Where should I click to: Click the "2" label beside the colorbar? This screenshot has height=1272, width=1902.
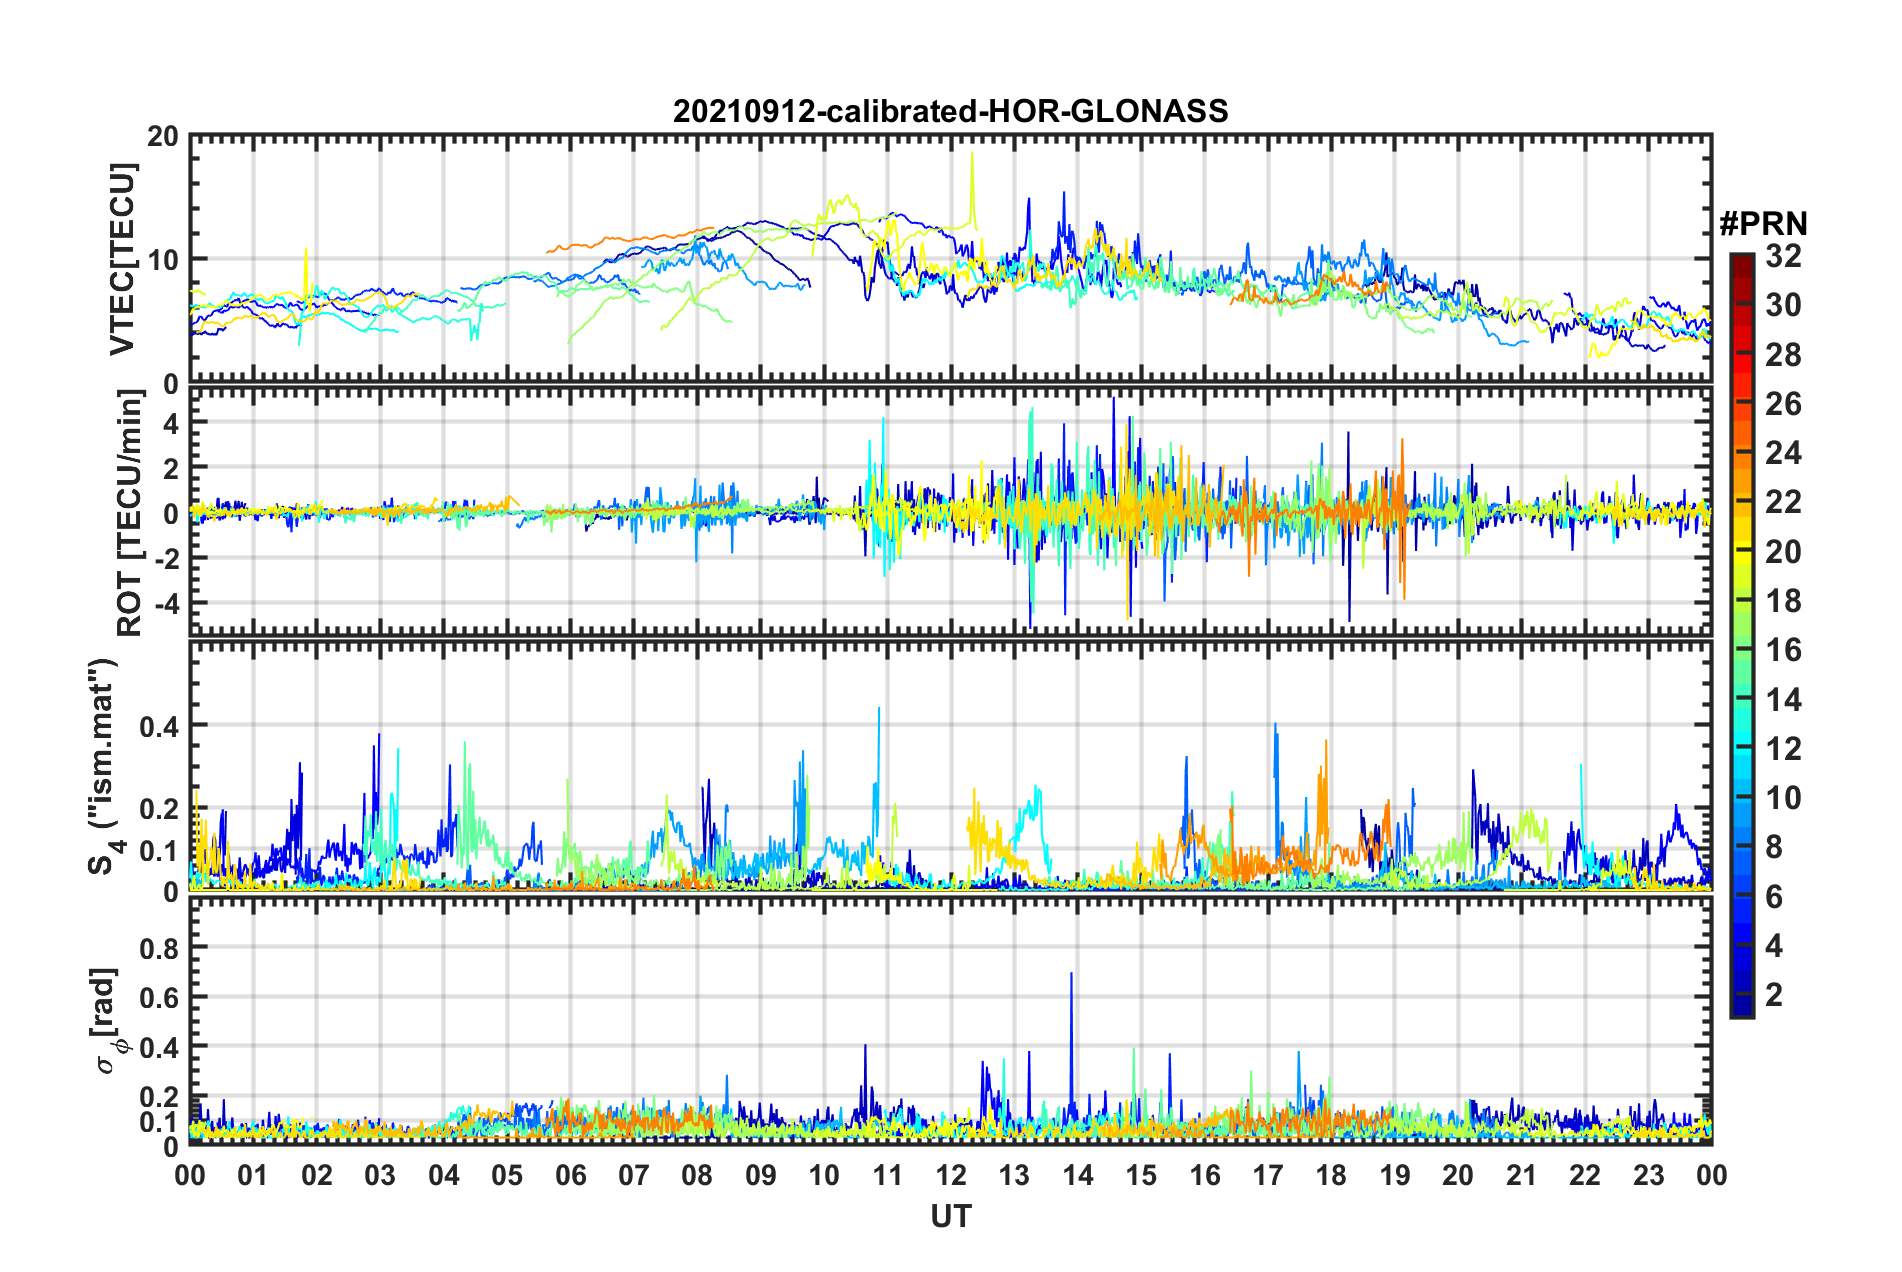point(1774,995)
